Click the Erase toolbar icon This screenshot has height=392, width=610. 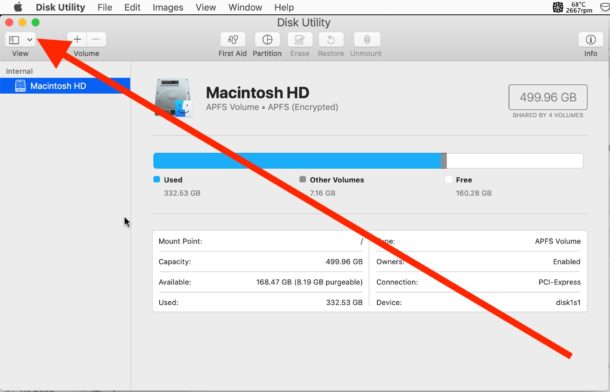(x=300, y=39)
